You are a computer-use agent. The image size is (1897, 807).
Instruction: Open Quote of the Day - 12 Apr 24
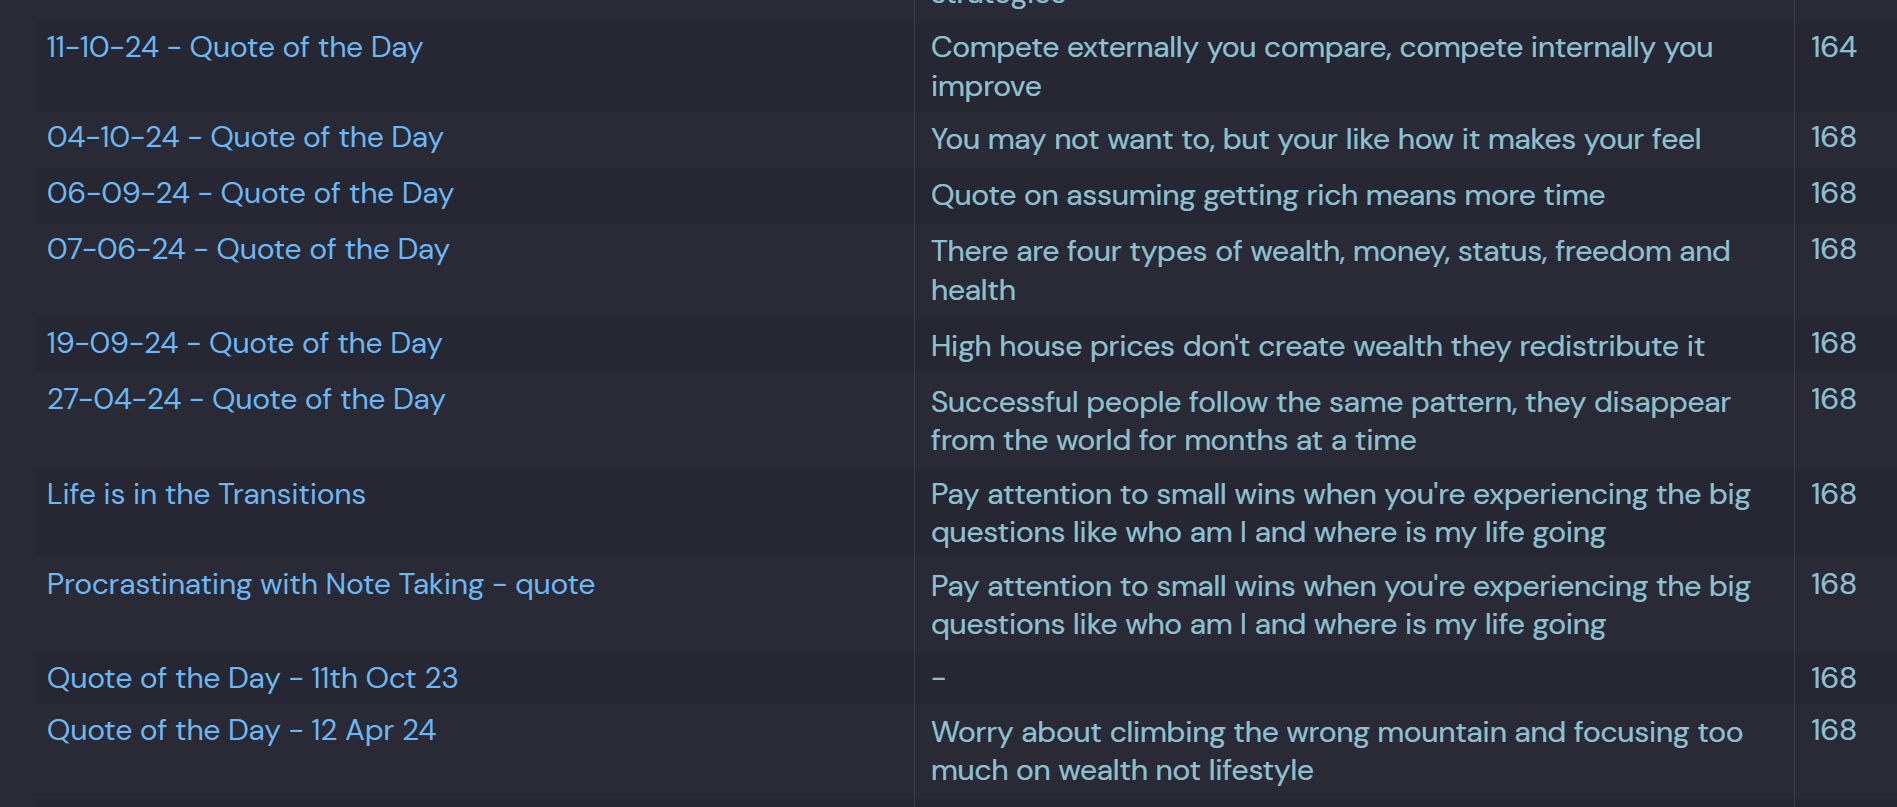click(x=241, y=731)
